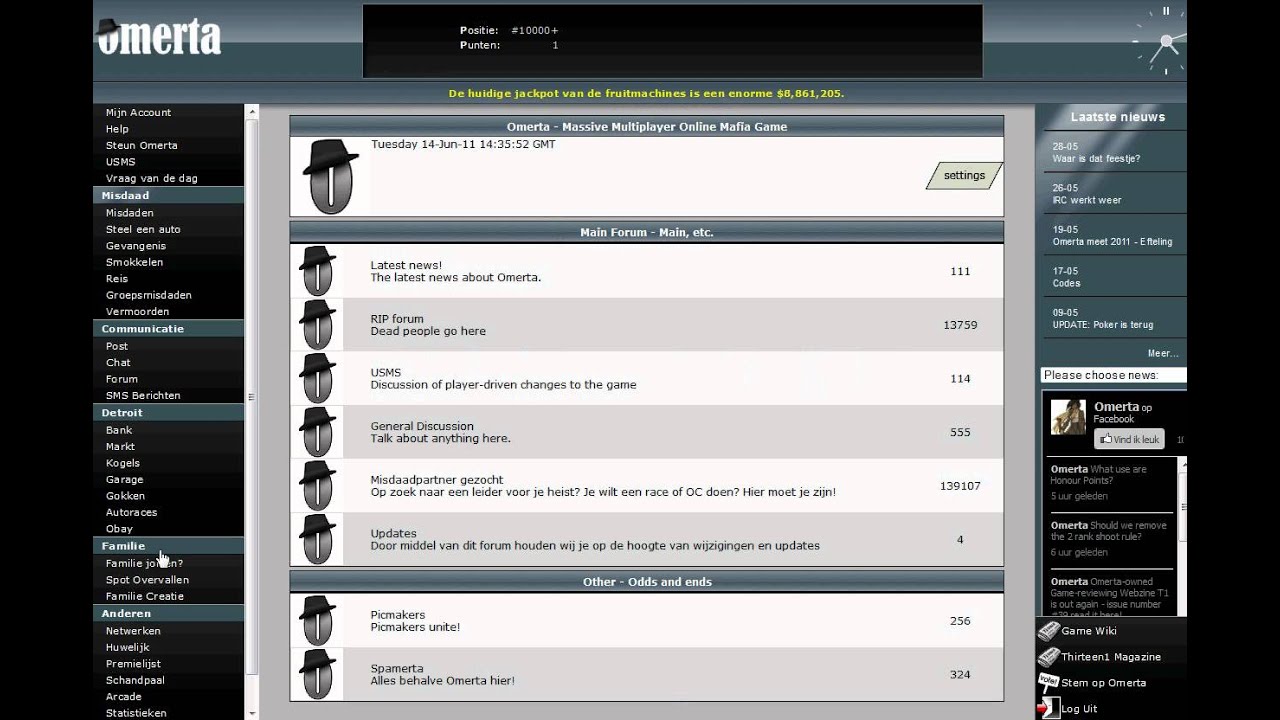This screenshot has height=720, width=1280.
Task: Read news item 'IRC werkt weer'
Action: pos(1087,200)
